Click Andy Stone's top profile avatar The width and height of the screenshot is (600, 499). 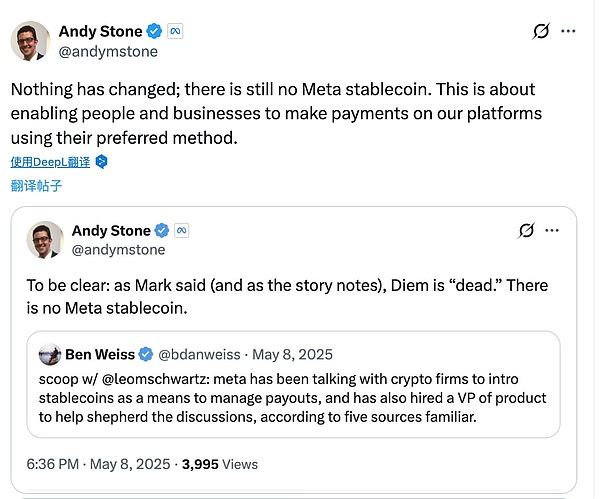31,41
